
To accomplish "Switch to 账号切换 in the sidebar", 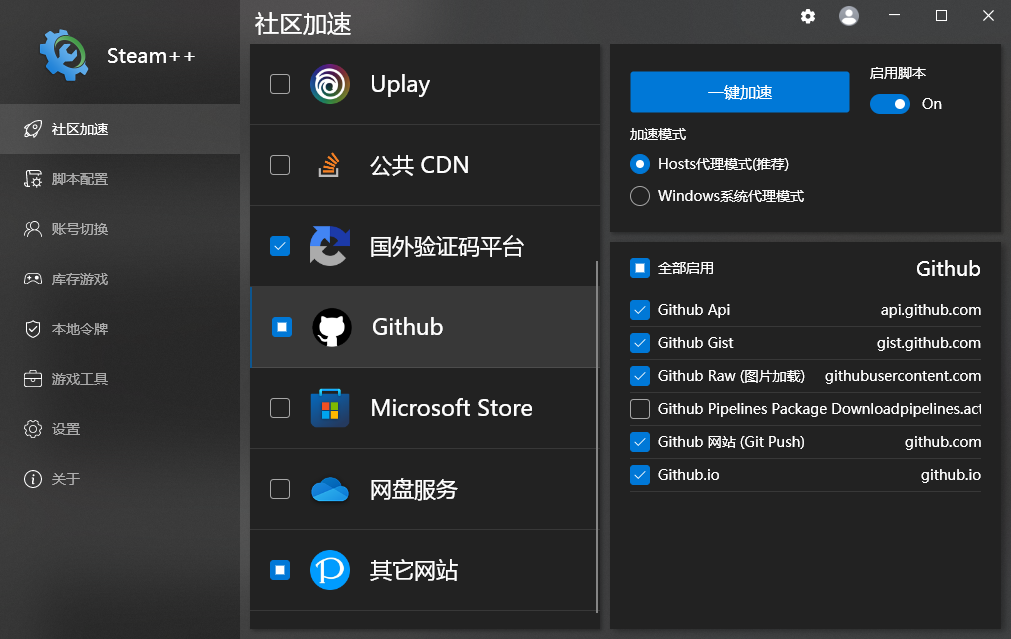I will 120,229.
